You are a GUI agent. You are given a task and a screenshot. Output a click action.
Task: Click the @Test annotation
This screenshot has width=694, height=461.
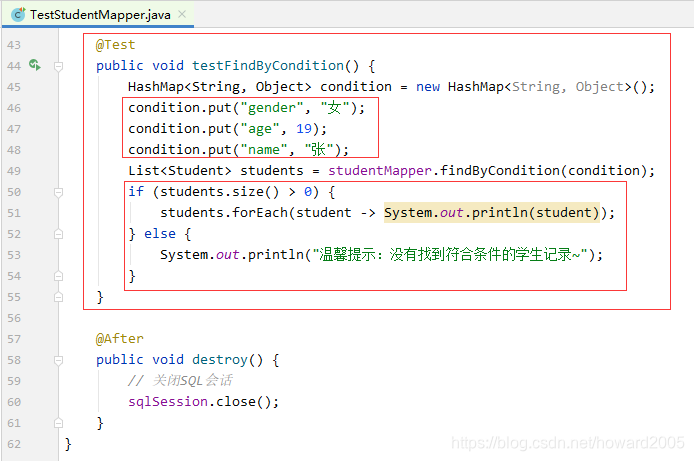(x=116, y=45)
